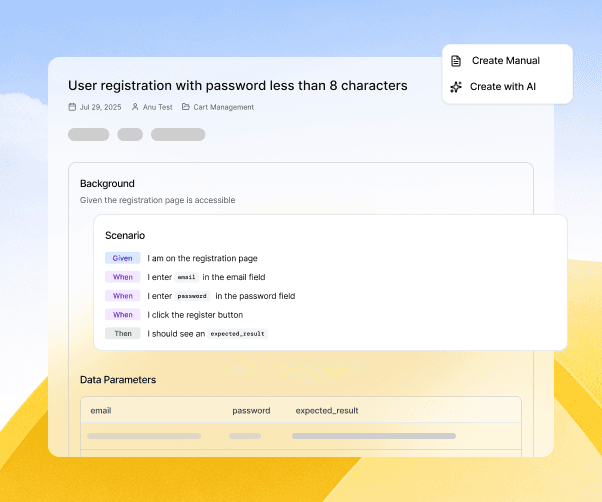Click the folder icon before Cart Management
602x502 pixels.
point(185,107)
